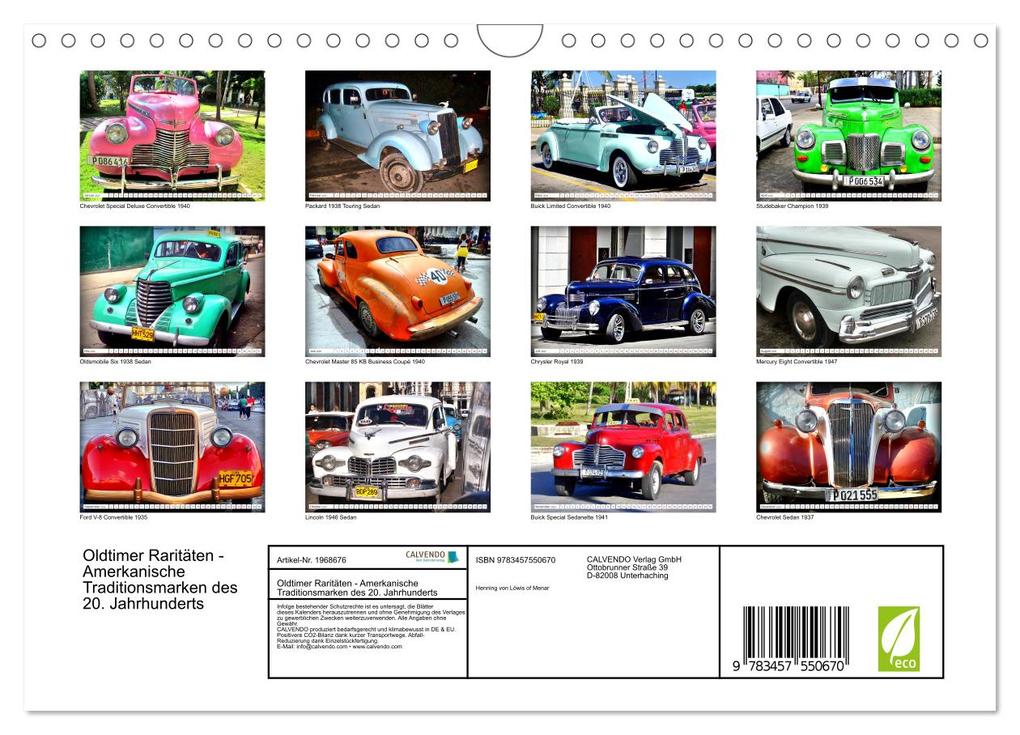Click caption 'Buick Special Sedanette 1941'
Viewport: 1020px width, 735px height.
(569, 518)
